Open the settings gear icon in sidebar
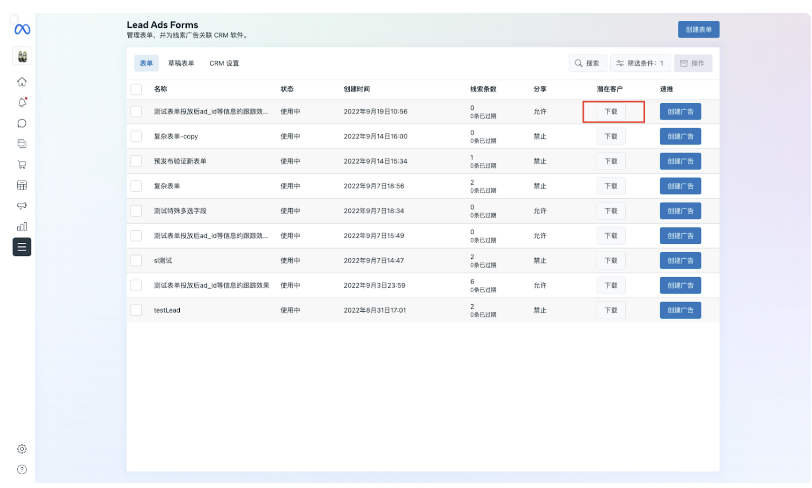 coord(22,449)
